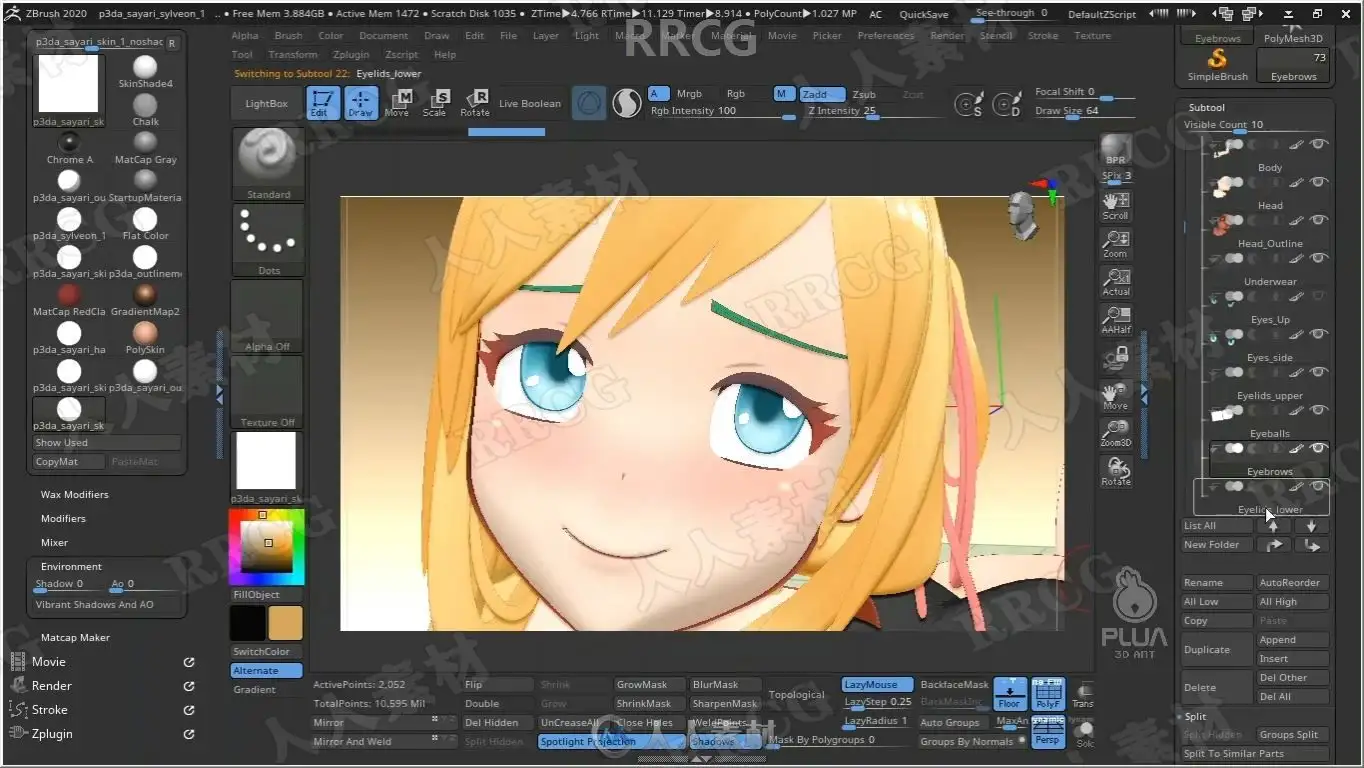Open the Zplugin menu
Image resolution: width=1364 pixels, height=768 pixels.
click(x=351, y=55)
